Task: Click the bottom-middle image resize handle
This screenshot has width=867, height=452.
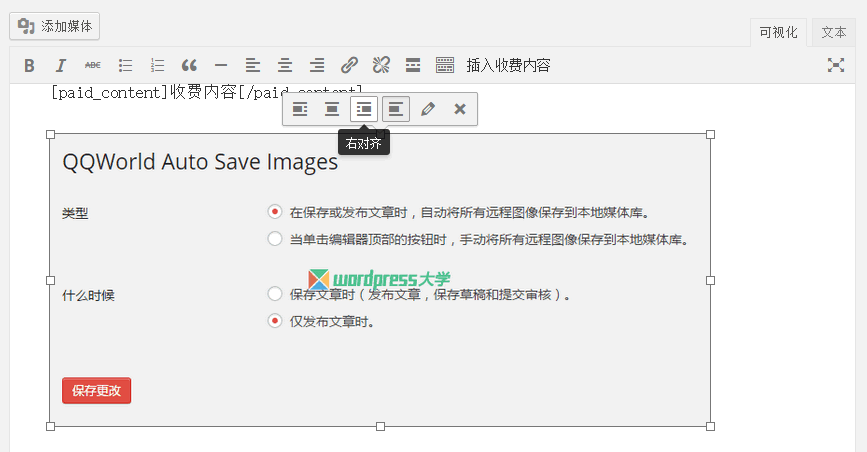Action: [380, 427]
